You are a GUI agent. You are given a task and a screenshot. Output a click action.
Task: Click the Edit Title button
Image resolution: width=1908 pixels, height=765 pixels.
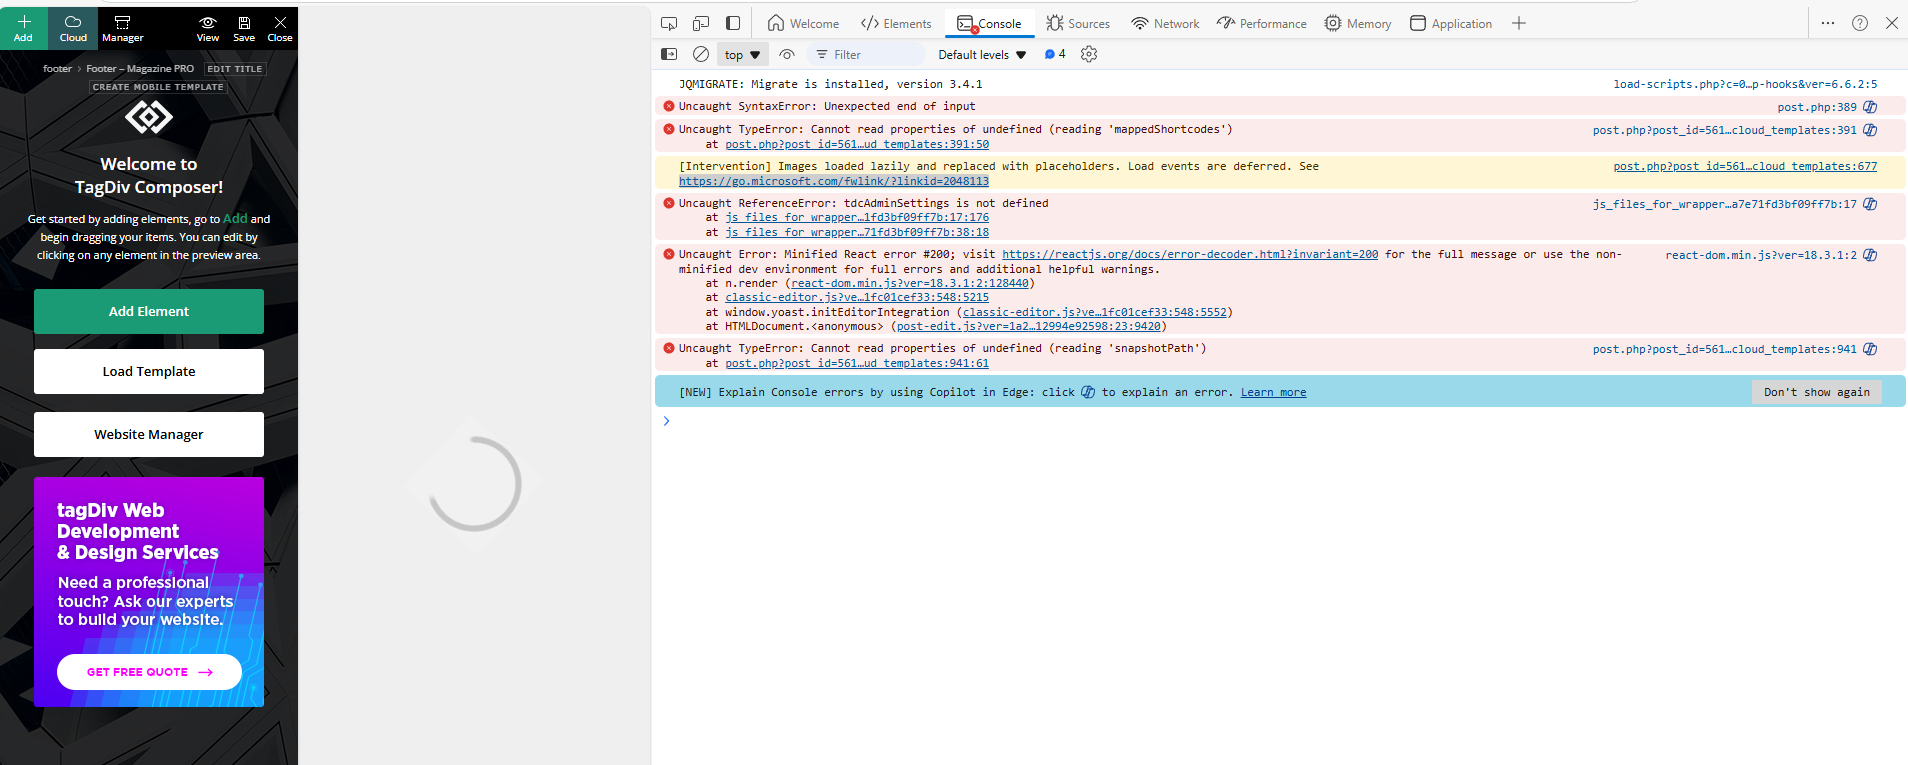(x=235, y=69)
